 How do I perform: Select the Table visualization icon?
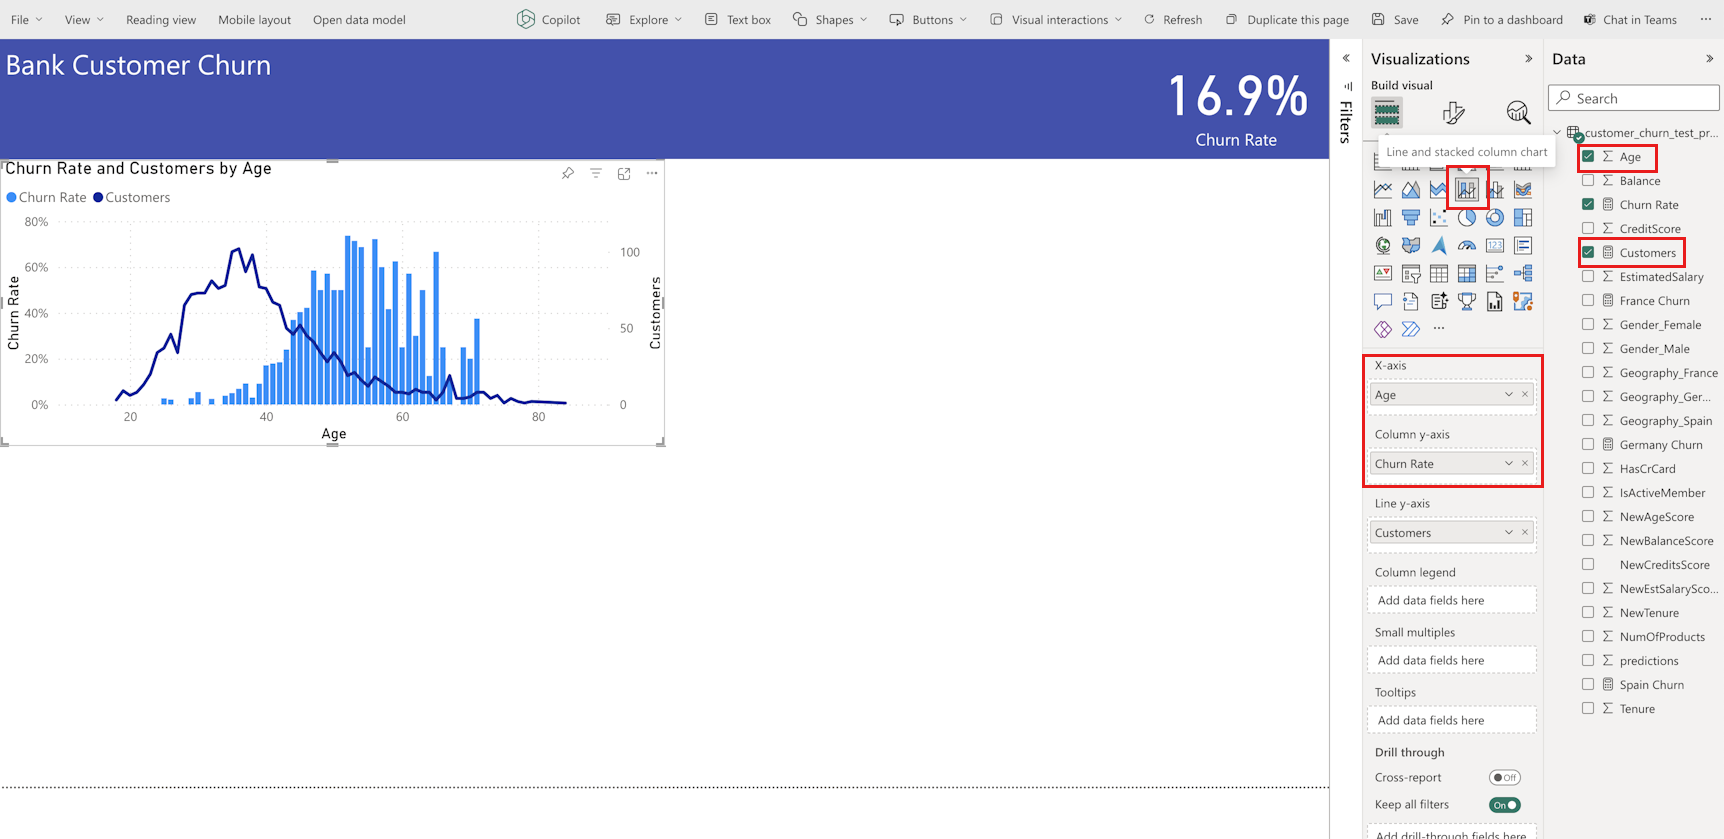coord(1439,273)
